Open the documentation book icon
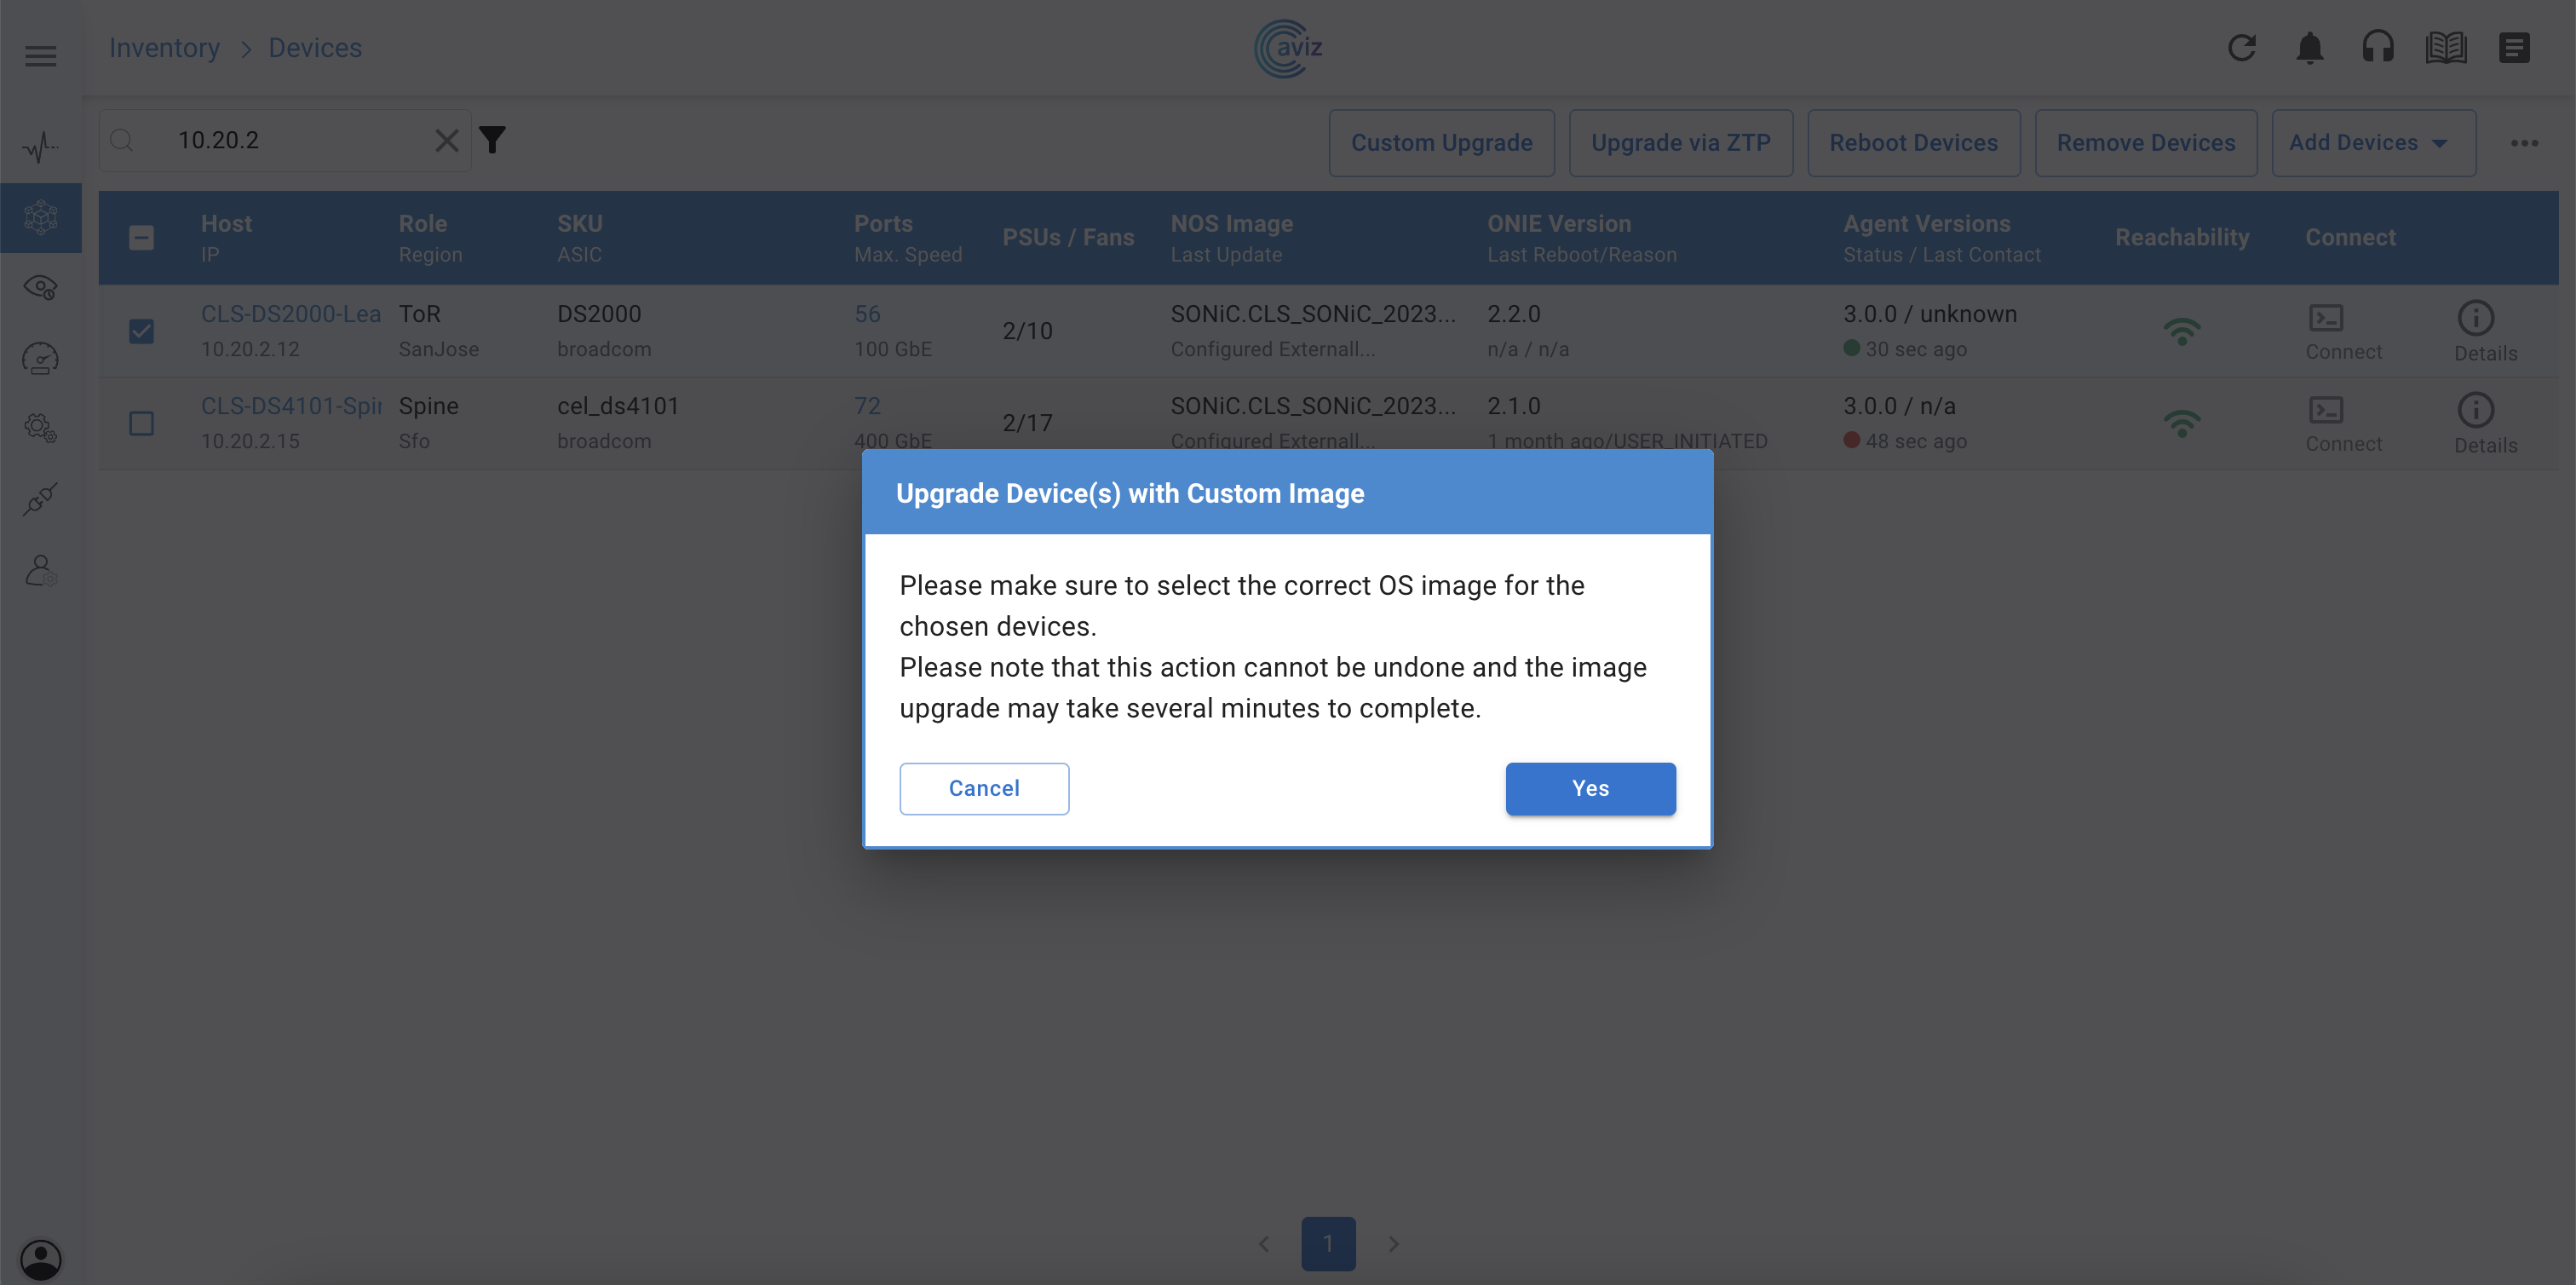 2445,47
